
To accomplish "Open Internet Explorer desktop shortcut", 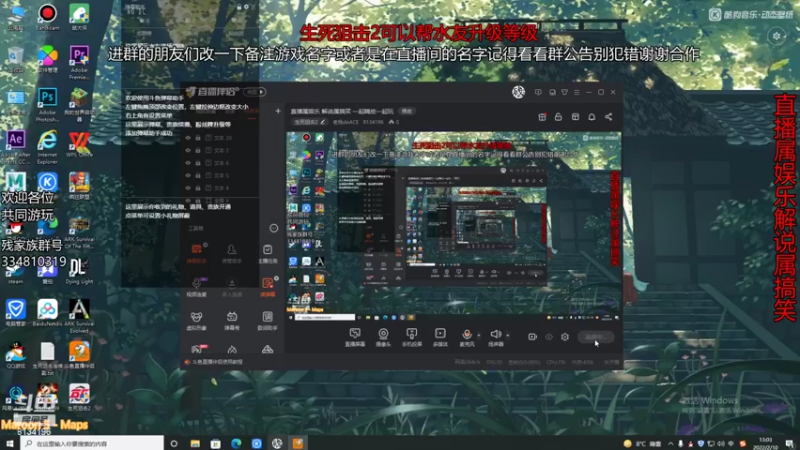I will [47, 147].
